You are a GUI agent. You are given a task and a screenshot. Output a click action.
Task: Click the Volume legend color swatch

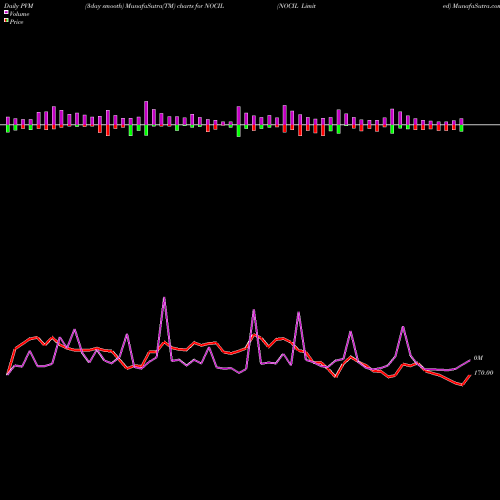tap(6, 12)
